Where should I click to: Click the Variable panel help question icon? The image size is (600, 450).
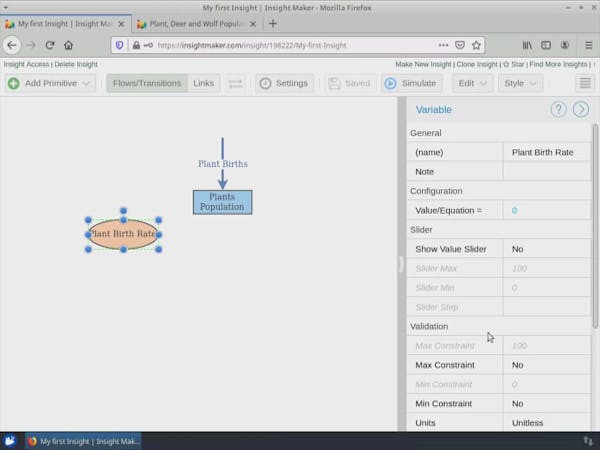point(558,110)
